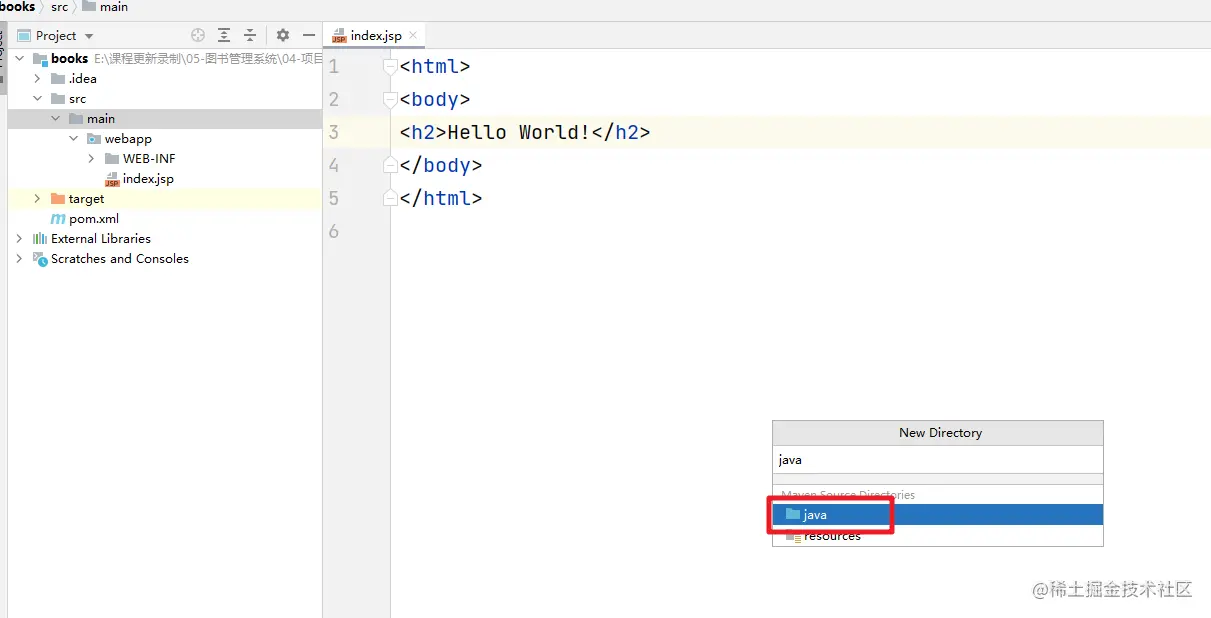1211x618 pixels.
Task: Expand the .idea folder
Action: (38, 78)
